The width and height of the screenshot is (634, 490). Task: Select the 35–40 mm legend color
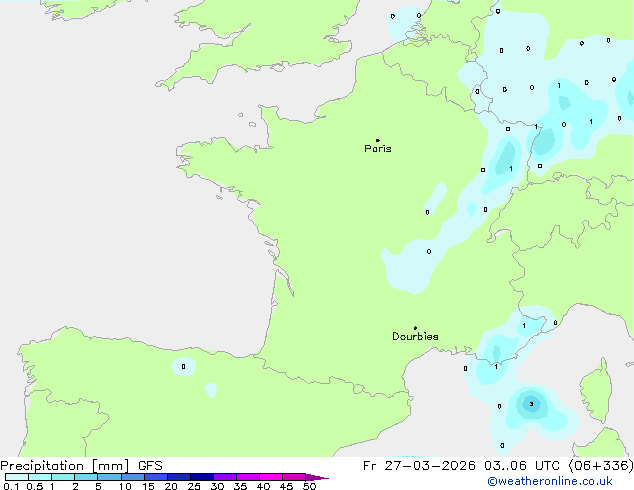pos(248,477)
